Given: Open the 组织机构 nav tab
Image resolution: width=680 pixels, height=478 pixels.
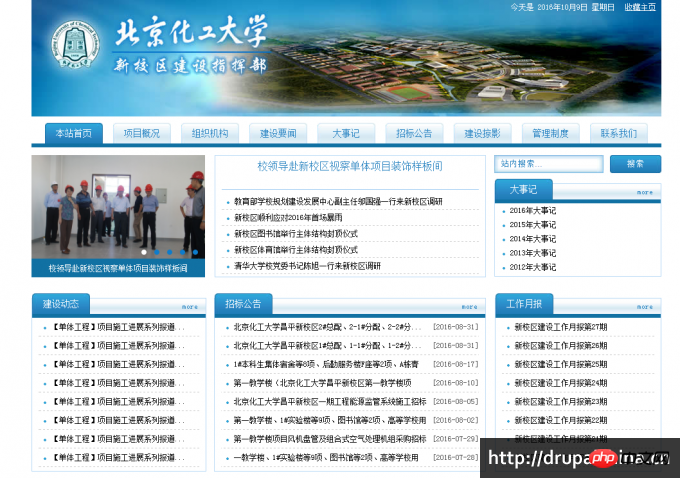Looking at the screenshot, I should coord(210,133).
